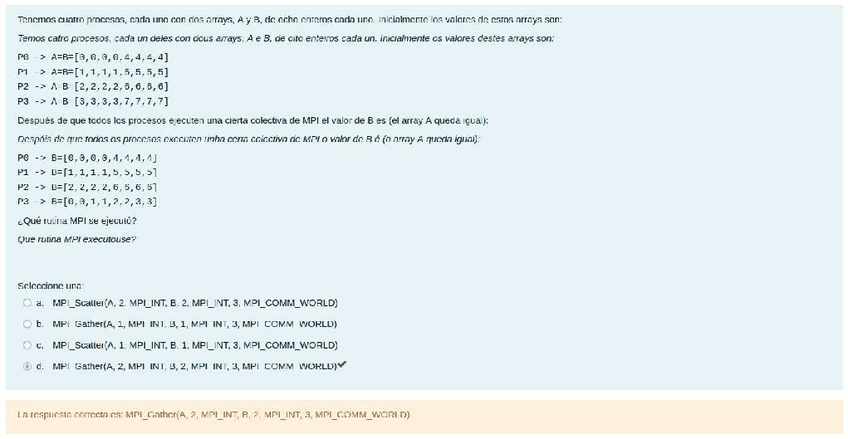Click answer text MPI_Gather(A, 2, MPI_INT, B, 2...)

point(195,367)
